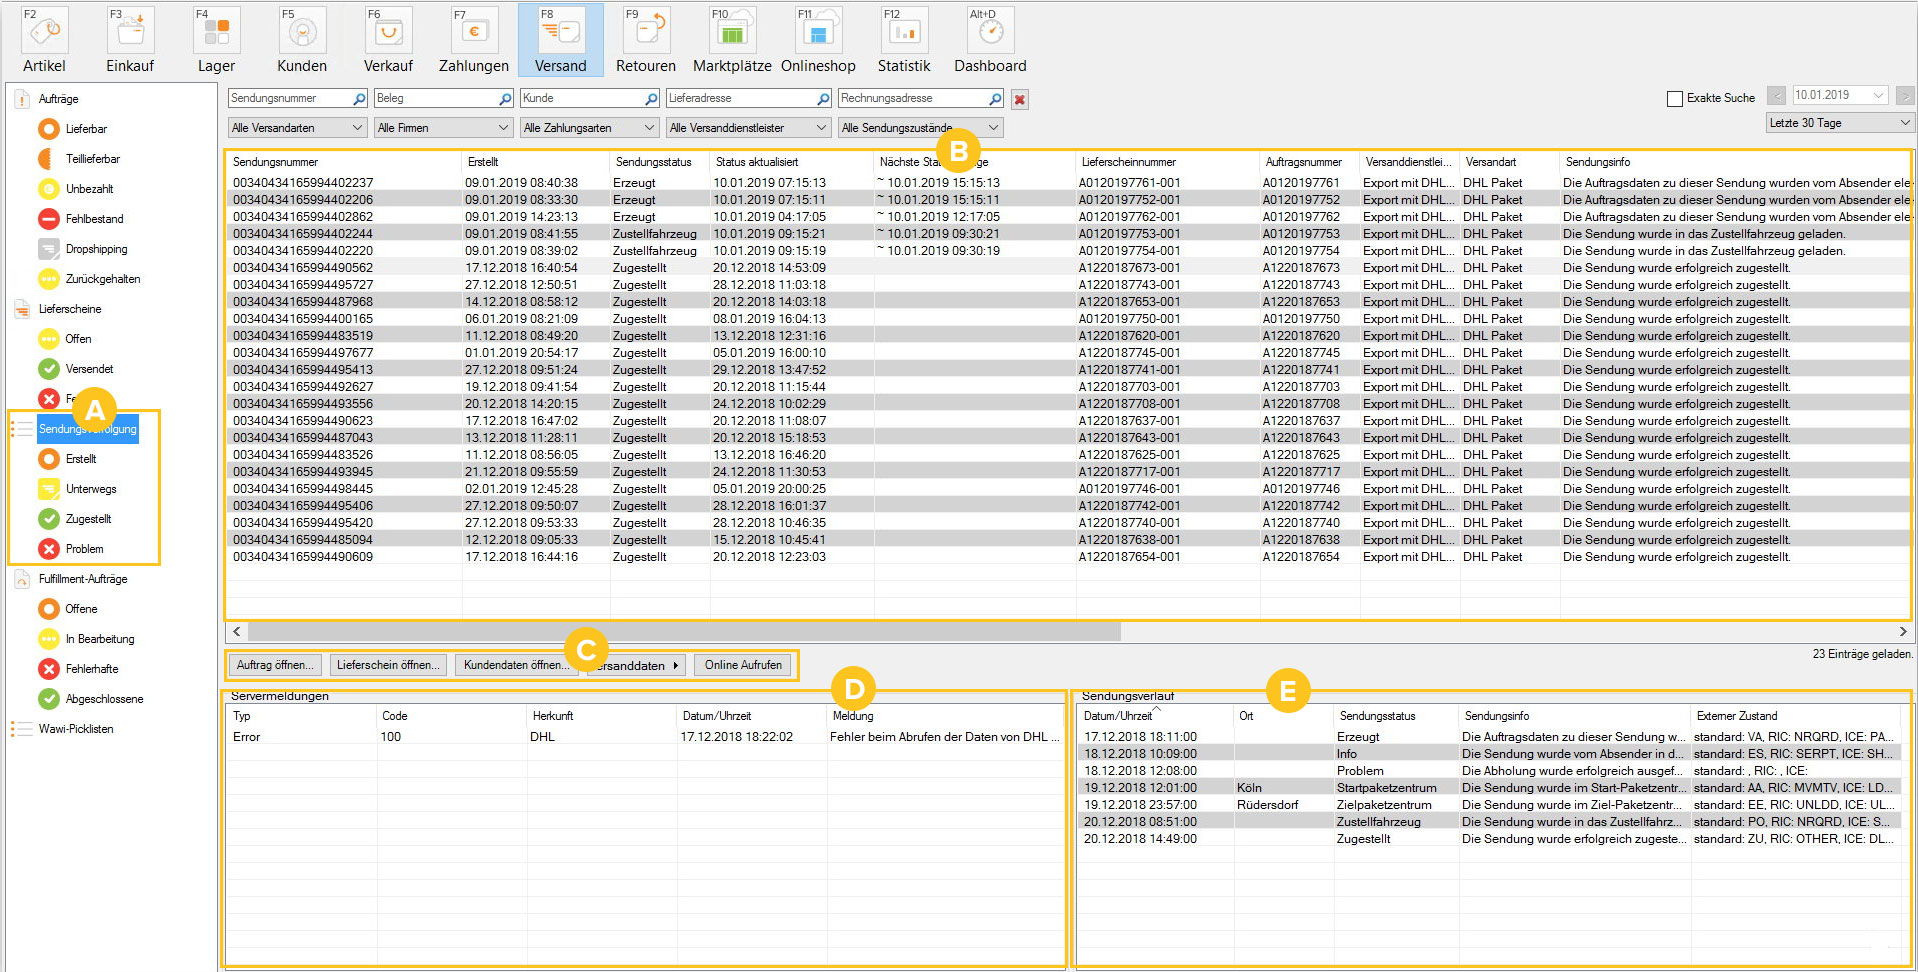Open the Letzte 30 Tage dropdown
1918x972 pixels.
click(x=1838, y=122)
